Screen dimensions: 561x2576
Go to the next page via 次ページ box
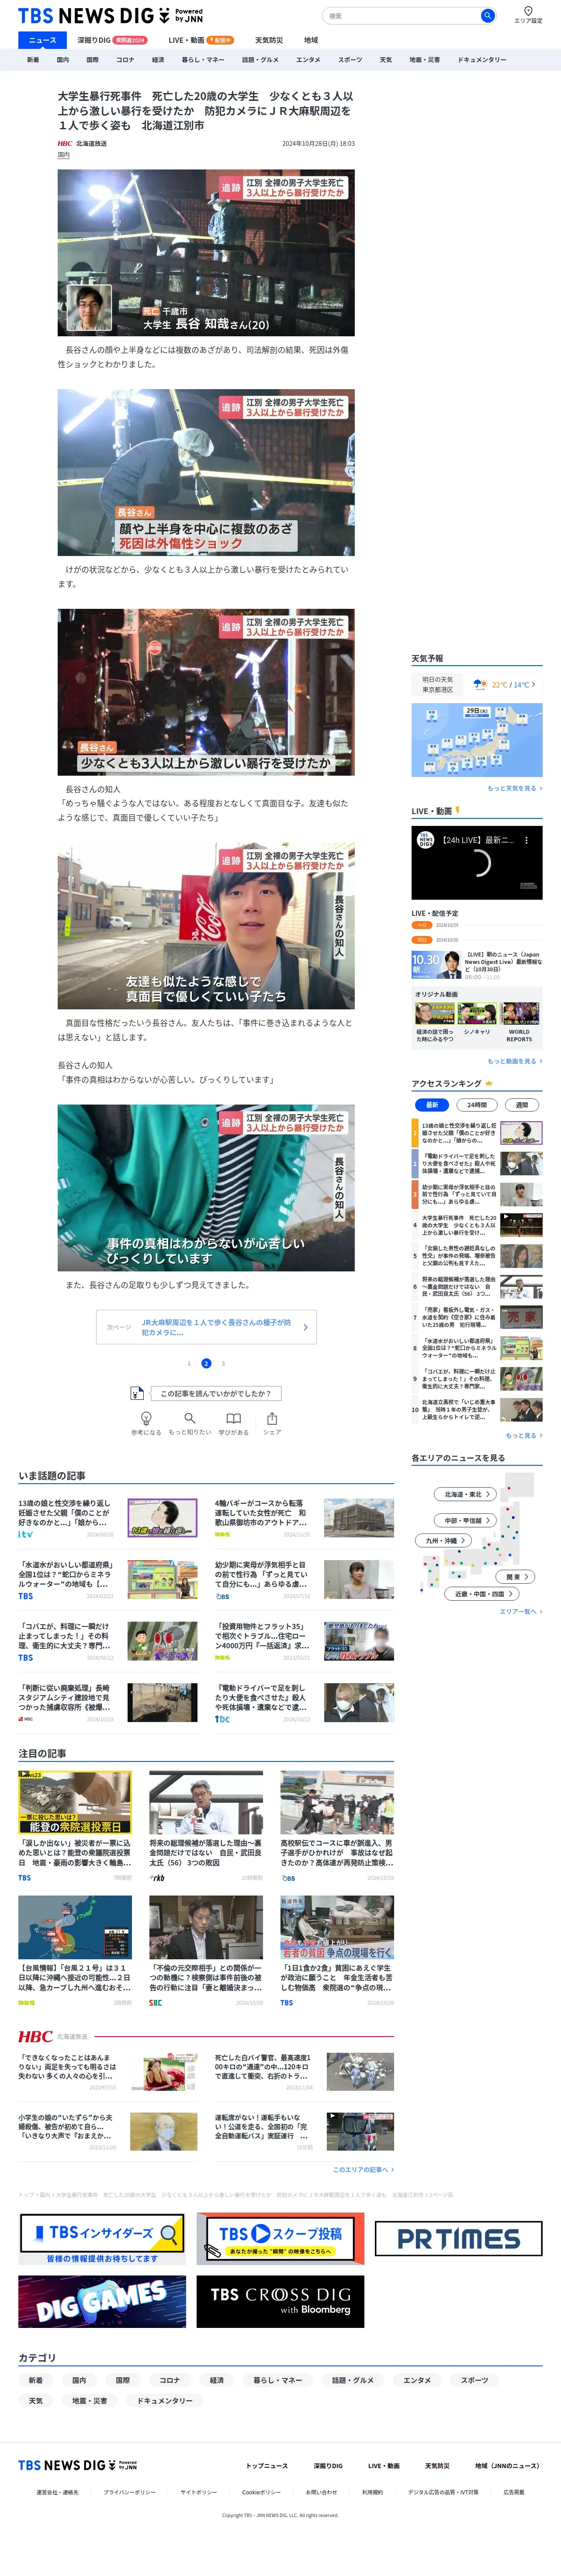click(x=206, y=1327)
